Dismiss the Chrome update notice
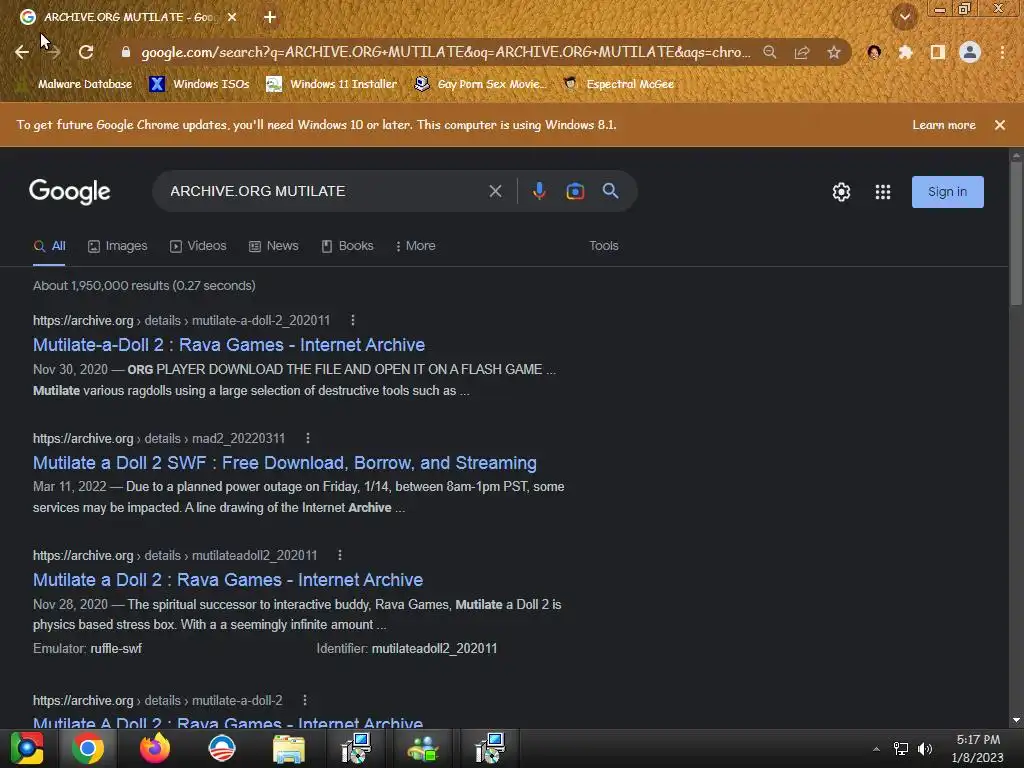 1000,125
